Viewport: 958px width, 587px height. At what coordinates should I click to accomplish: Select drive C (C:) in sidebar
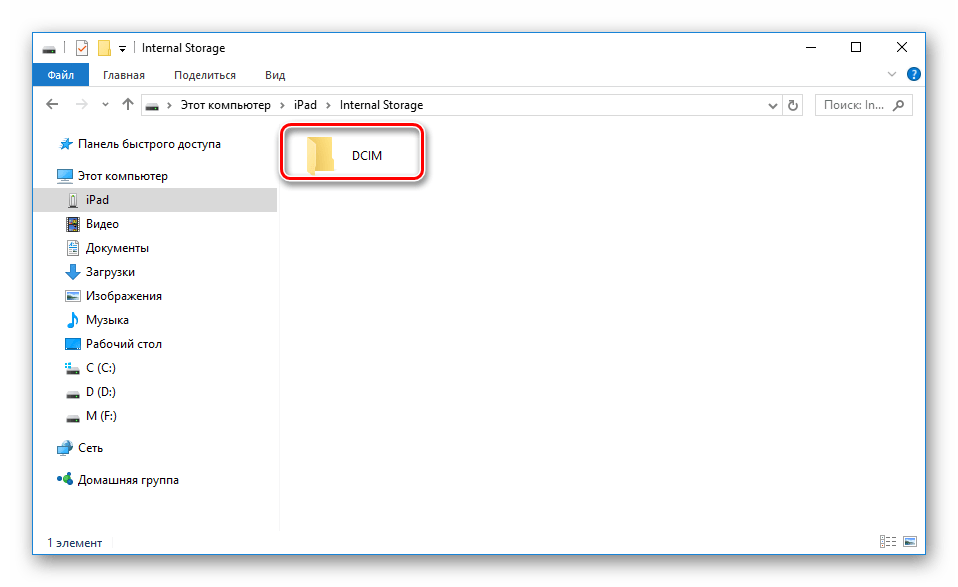click(101, 368)
